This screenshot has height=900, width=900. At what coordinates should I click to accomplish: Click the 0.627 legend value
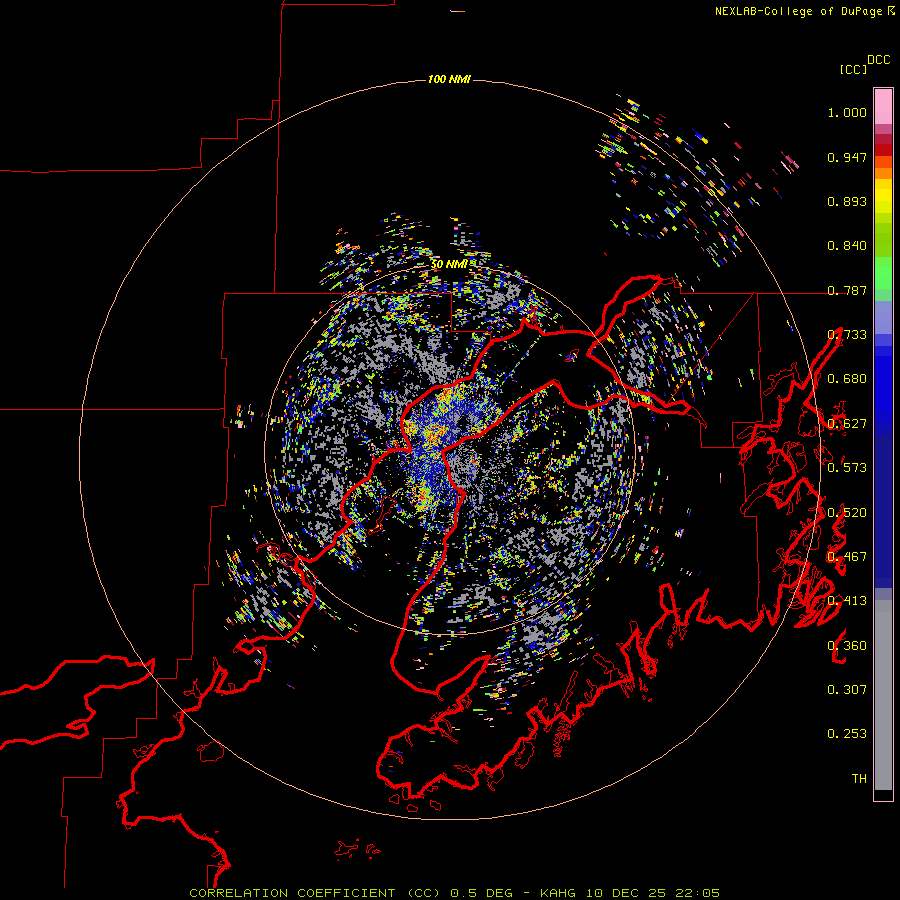[847, 424]
